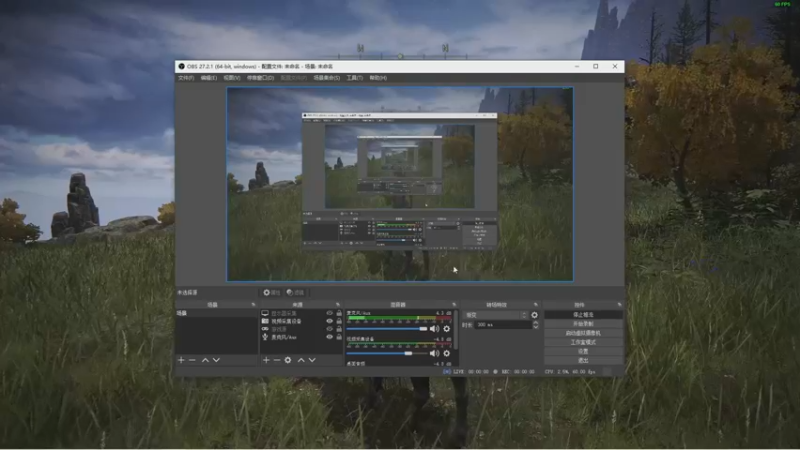Open the 文件(F) File menu

click(186, 78)
